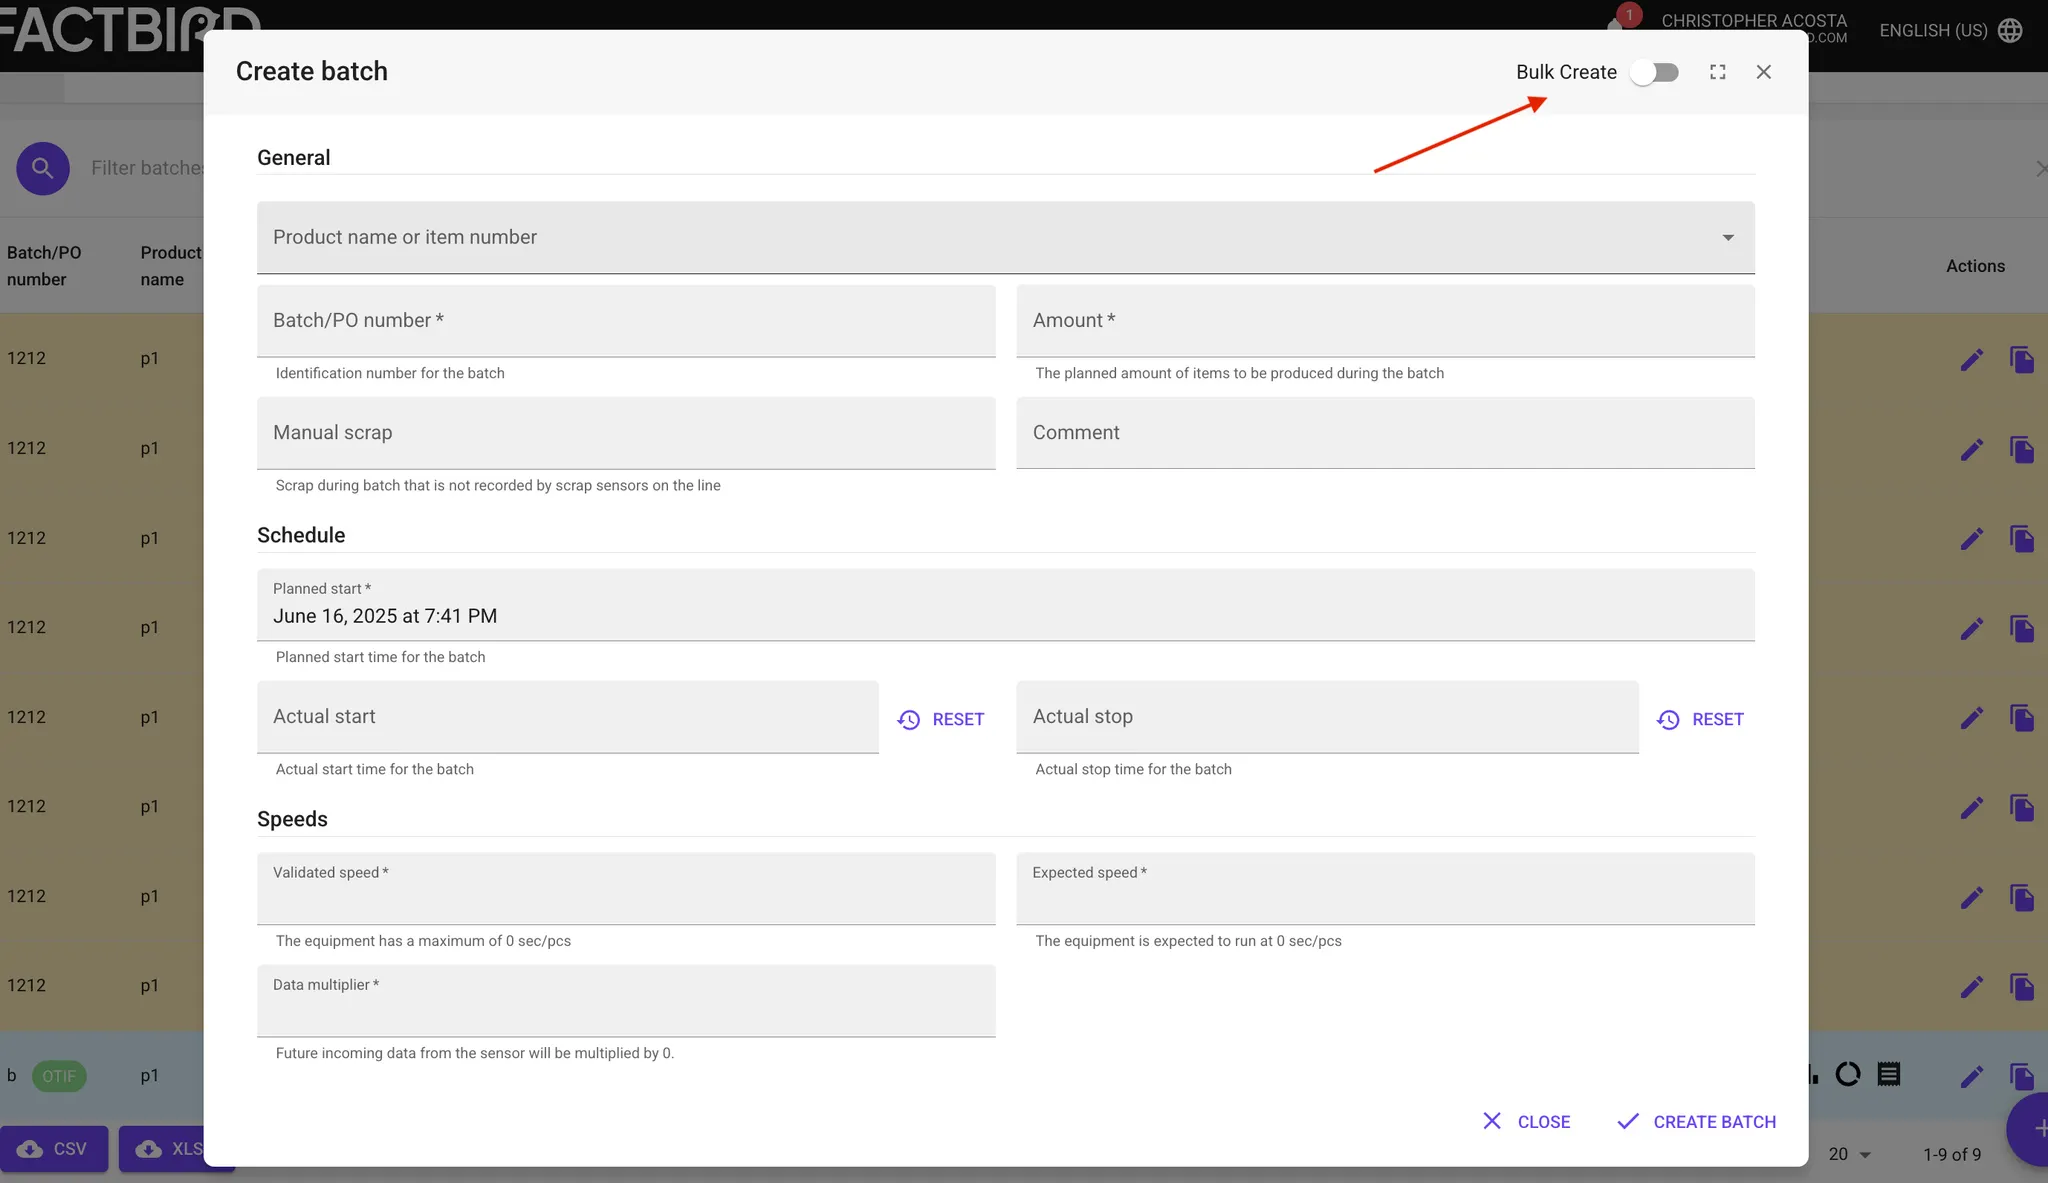
Task: Click the Batch/PO number field
Action: coord(626,321)
